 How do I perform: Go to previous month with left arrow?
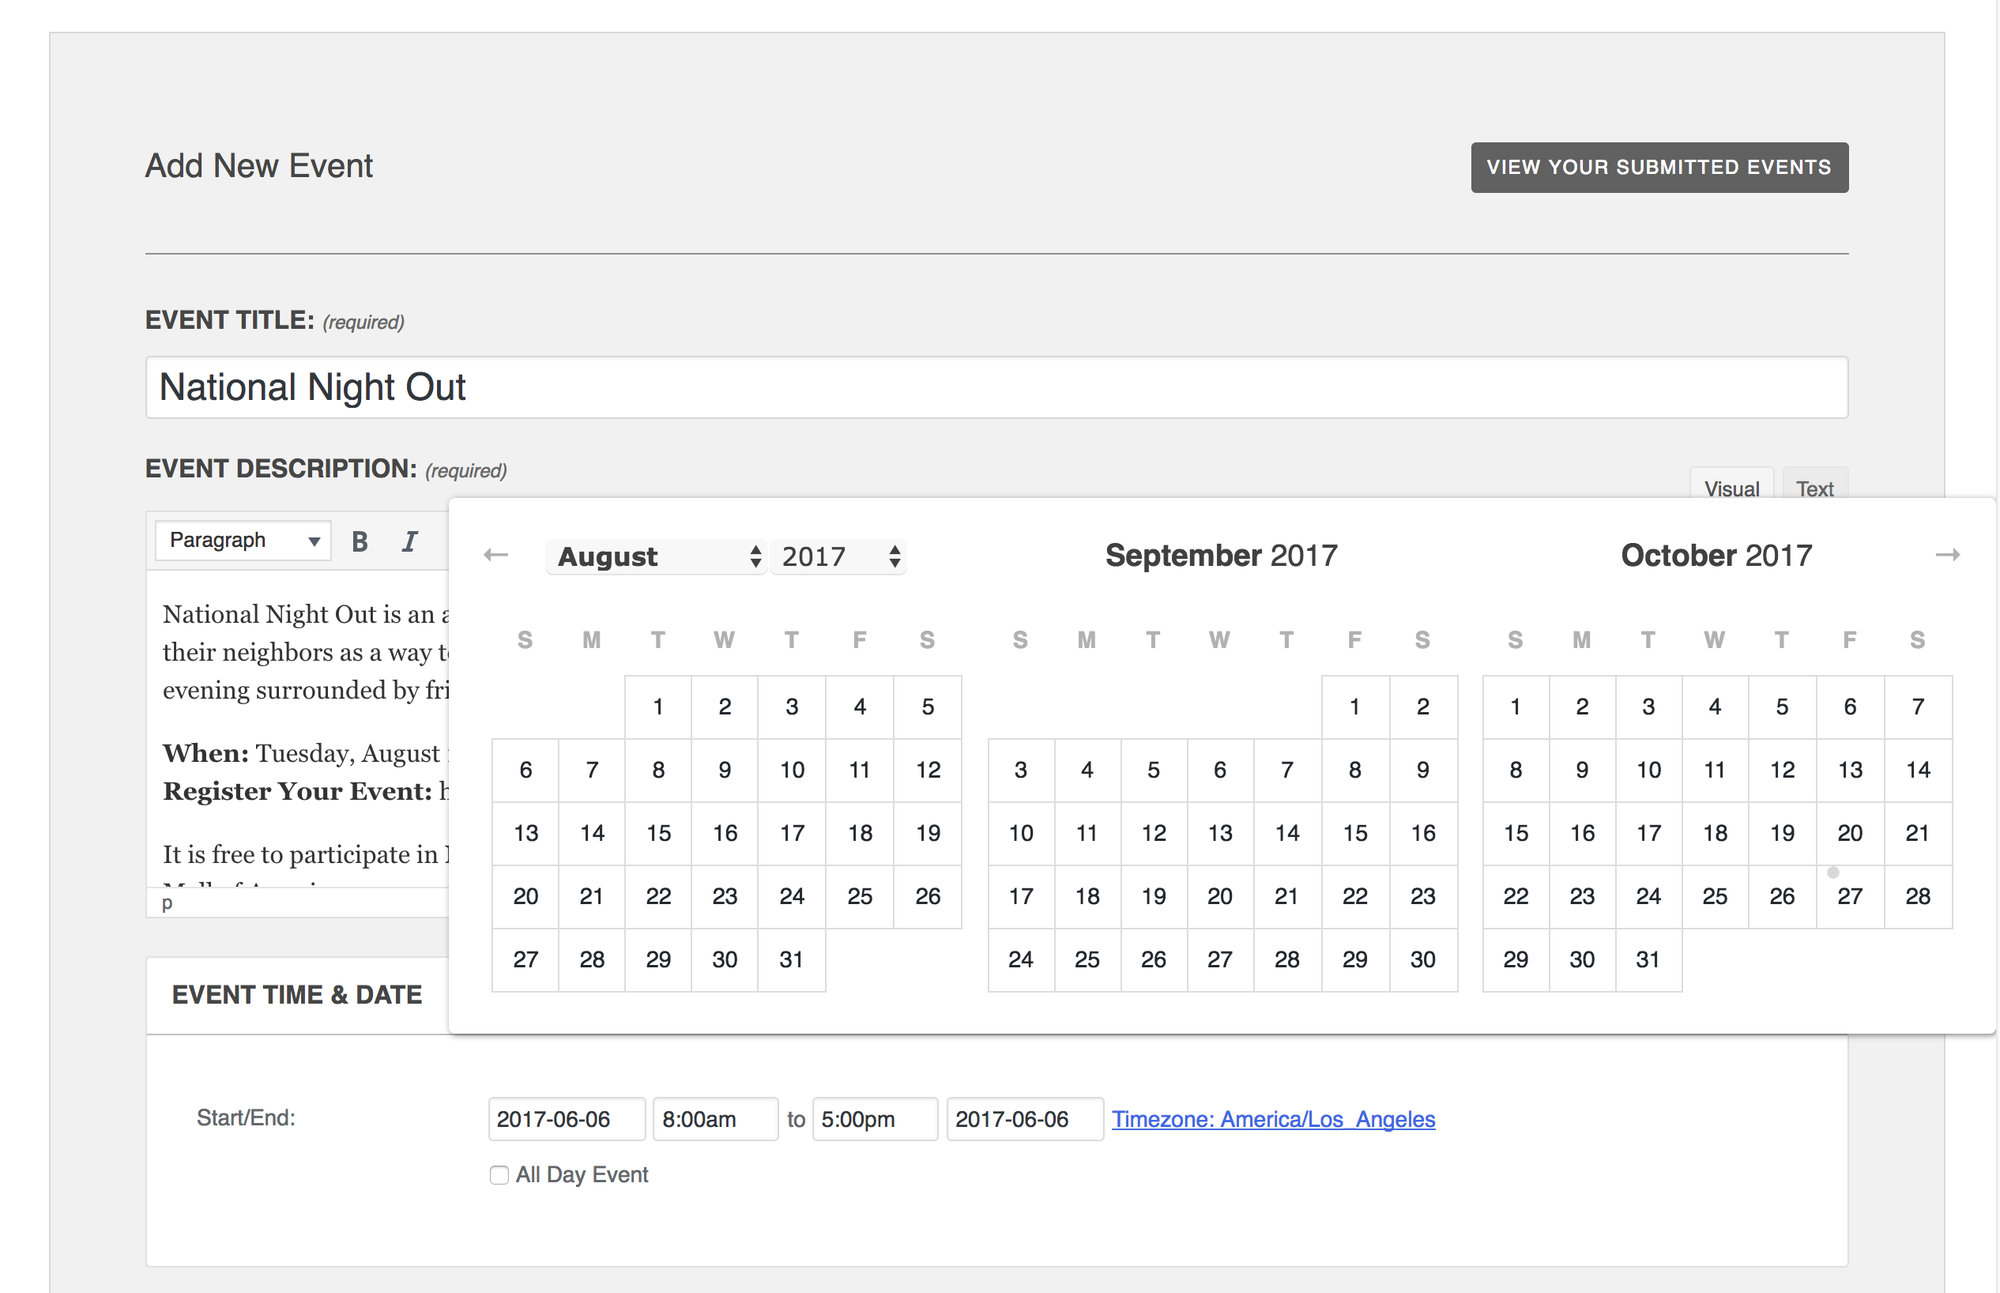click(x=496, y=555)
